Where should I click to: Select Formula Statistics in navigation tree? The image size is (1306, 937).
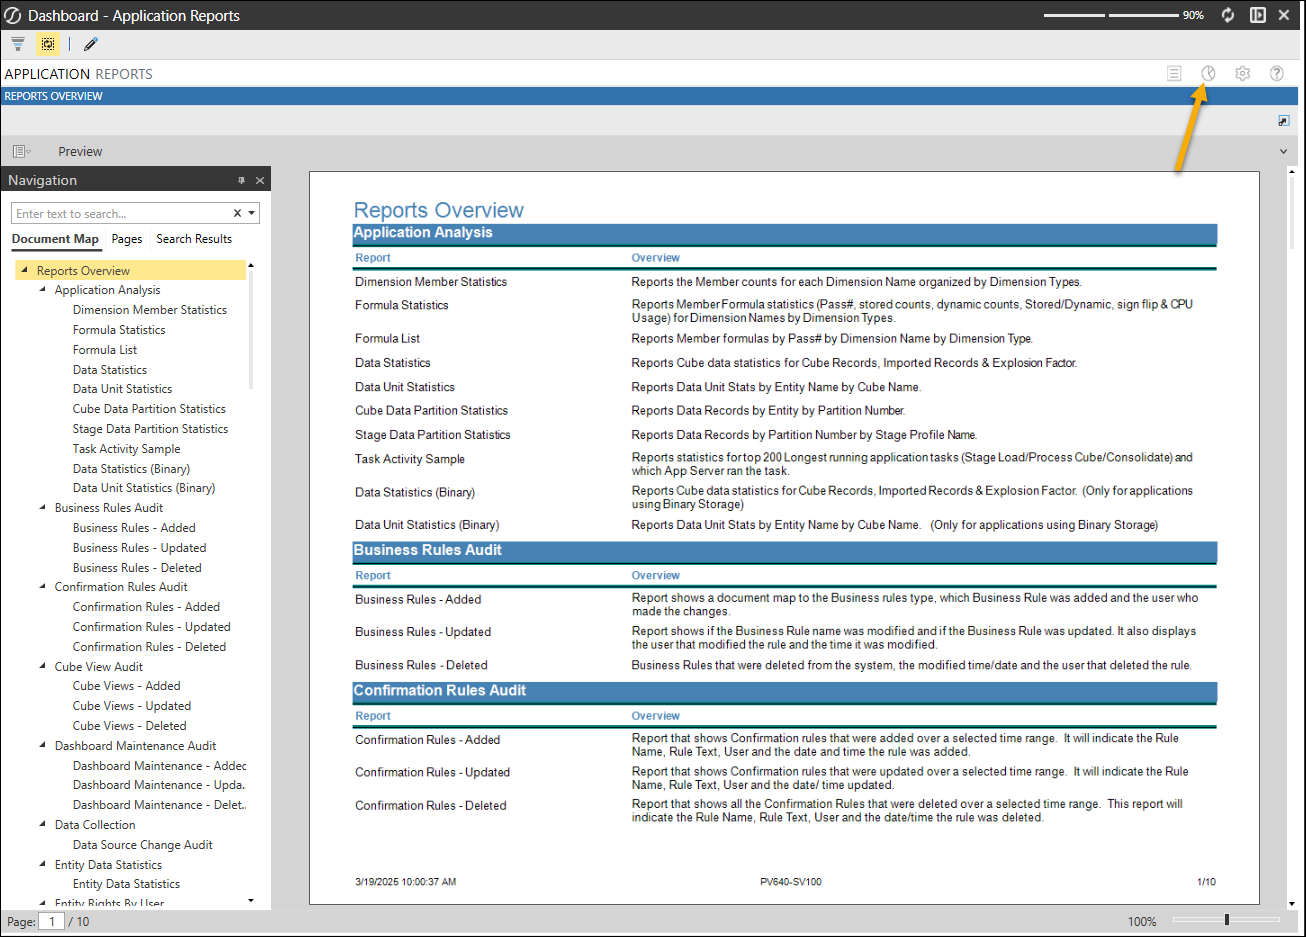pos(119,330)
